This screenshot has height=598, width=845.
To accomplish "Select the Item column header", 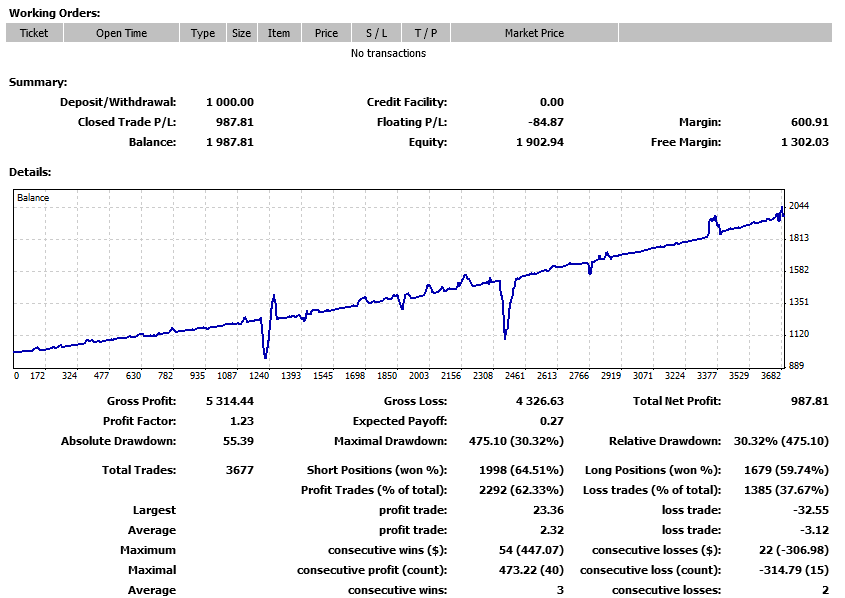I will point(279,33).
